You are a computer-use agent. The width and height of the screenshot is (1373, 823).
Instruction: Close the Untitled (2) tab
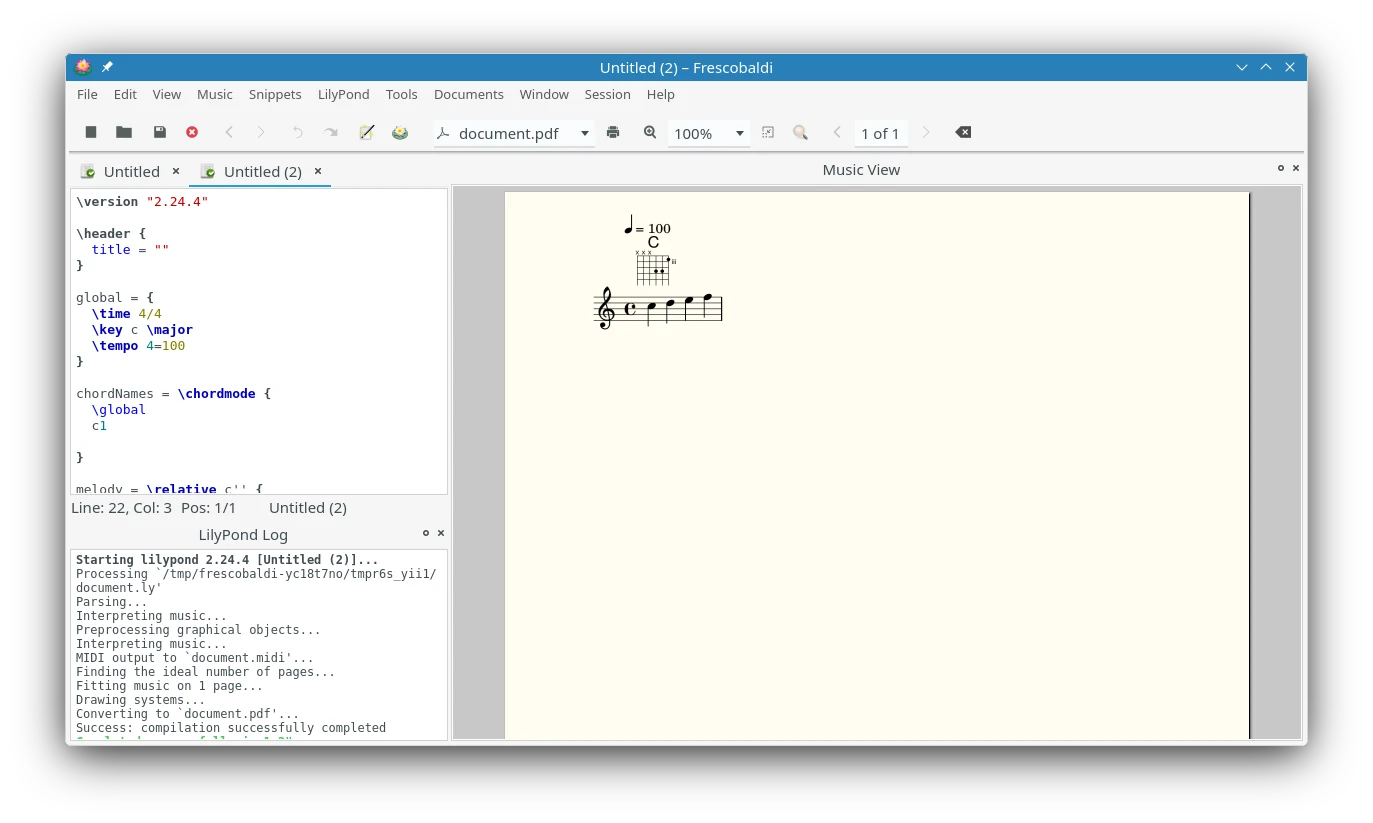click(x=318, y=171)
